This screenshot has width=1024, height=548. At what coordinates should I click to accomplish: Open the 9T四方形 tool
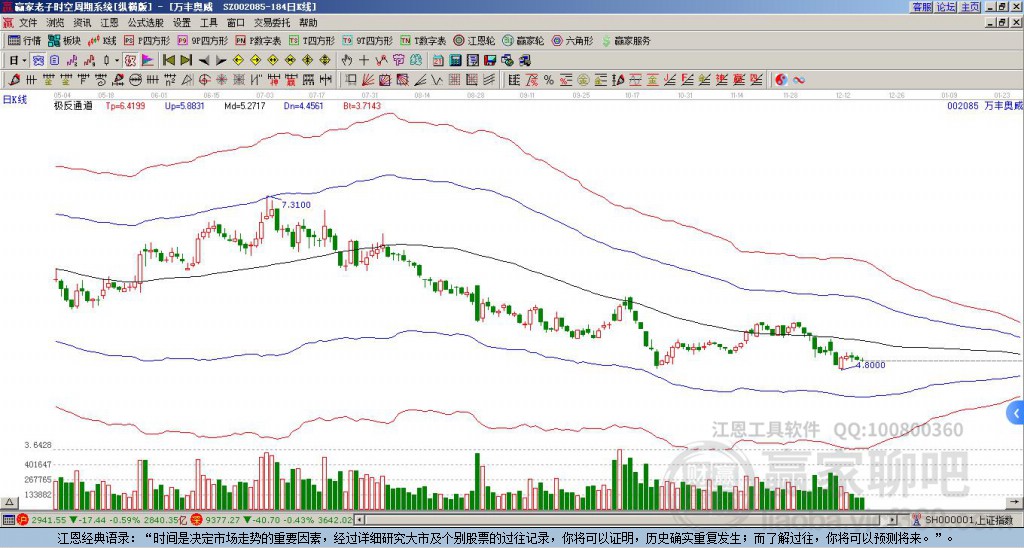(x=367, y=40)
